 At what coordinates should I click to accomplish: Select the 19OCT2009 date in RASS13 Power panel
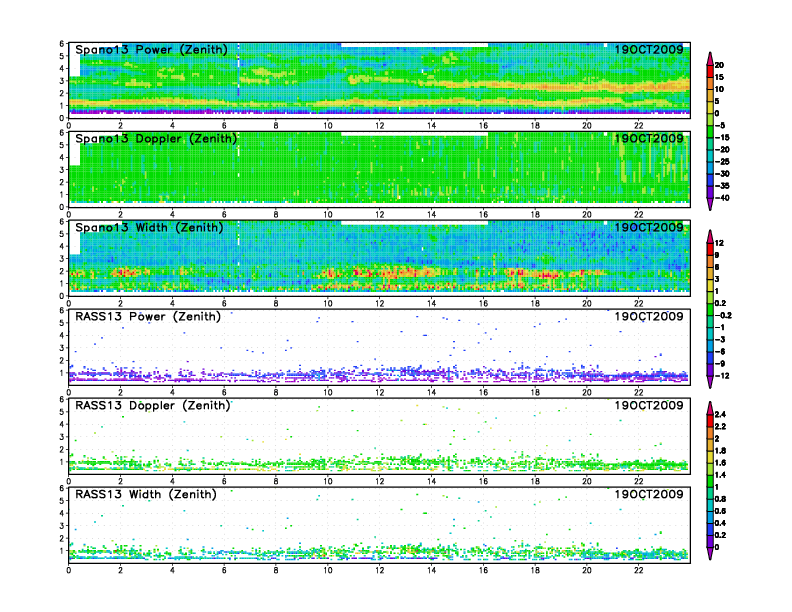[649, 317]
